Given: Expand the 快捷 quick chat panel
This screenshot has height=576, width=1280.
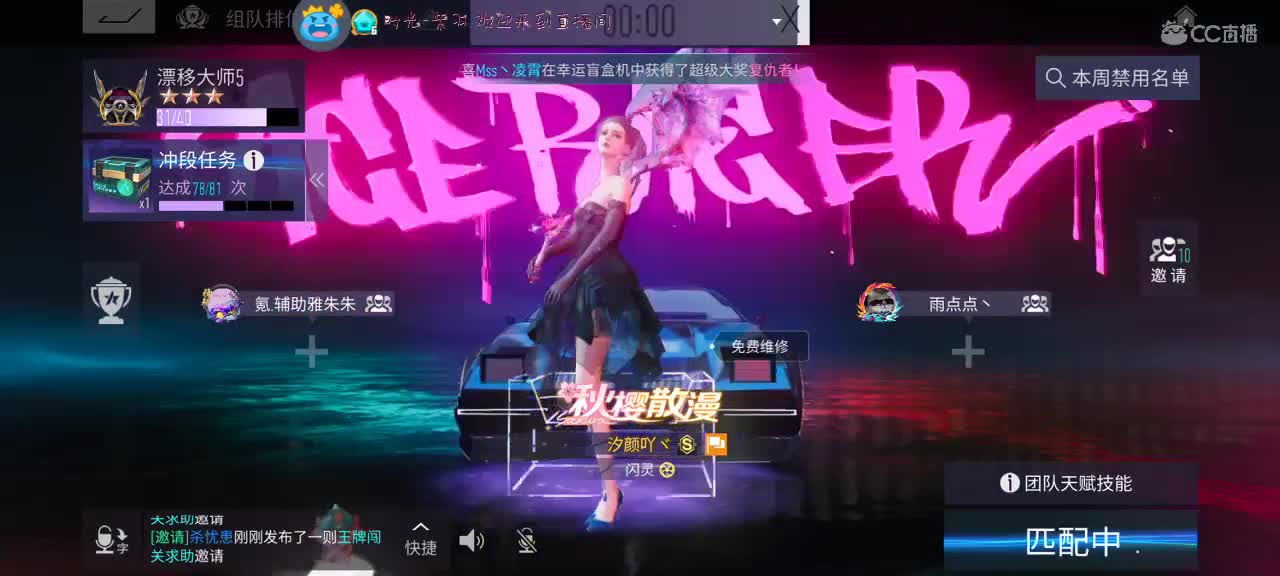Looking at the screenshot, I should [x=420, y=540].
